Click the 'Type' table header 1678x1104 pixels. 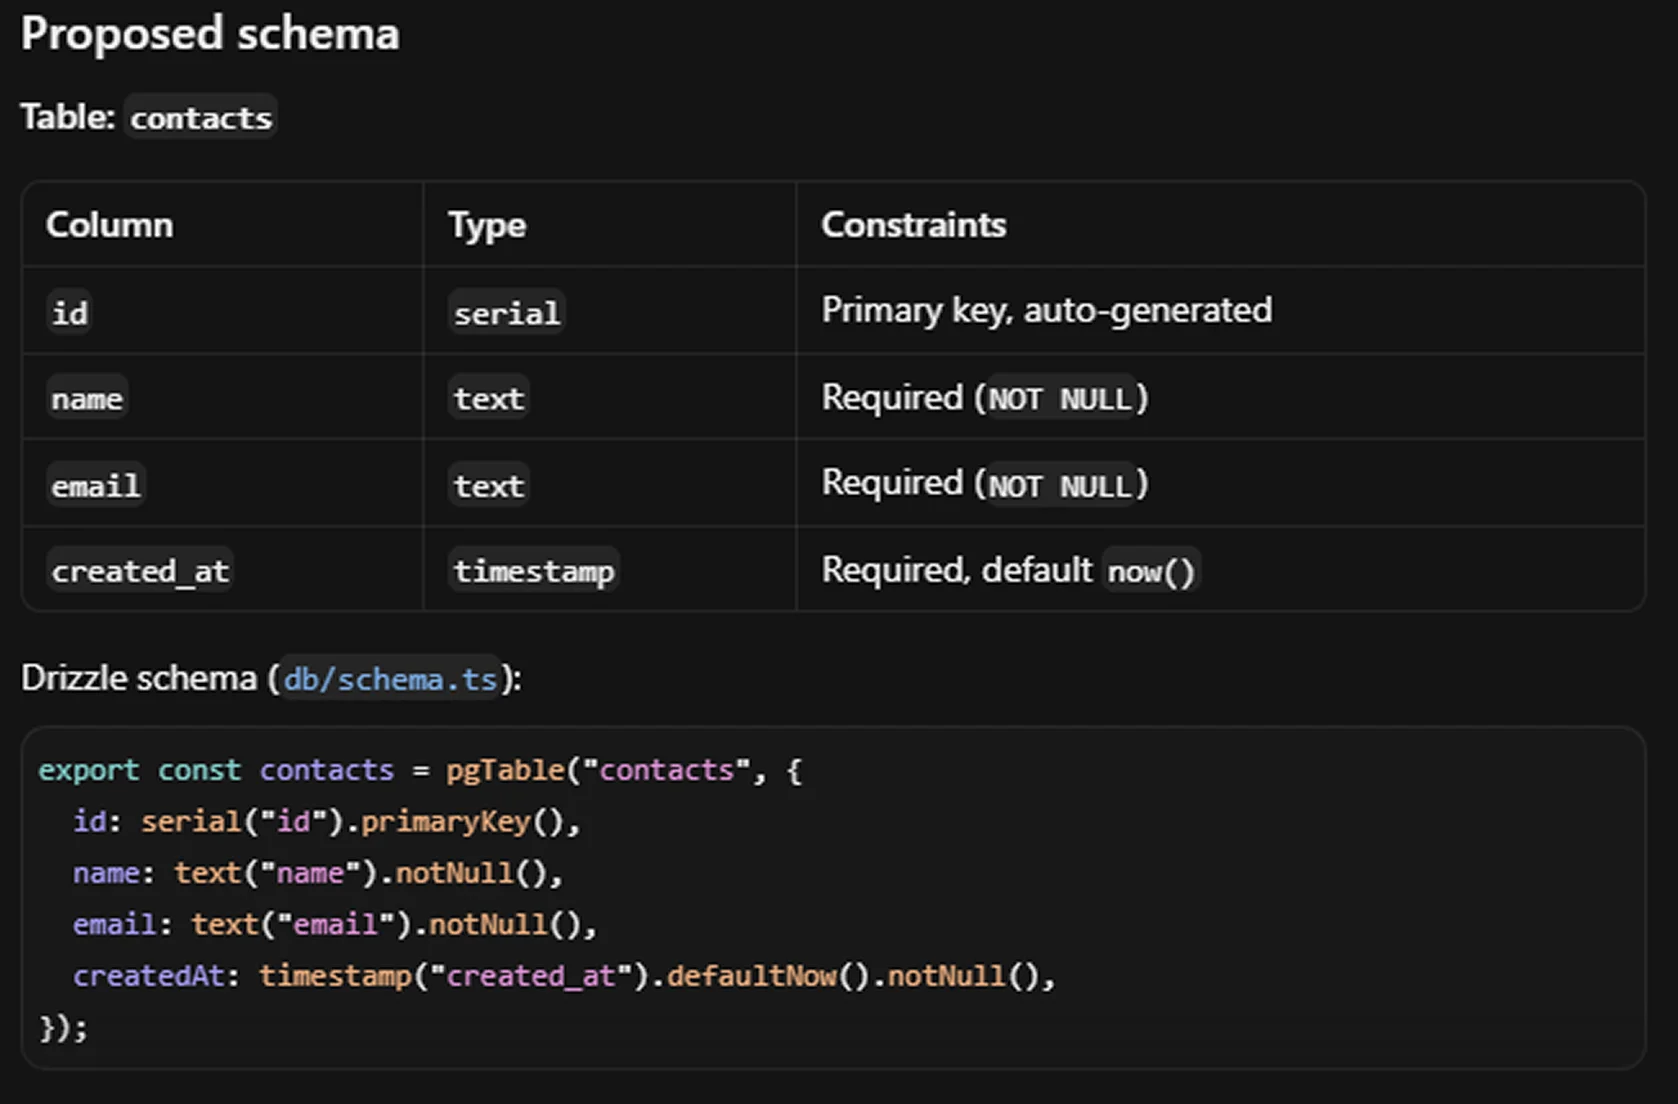486,225
